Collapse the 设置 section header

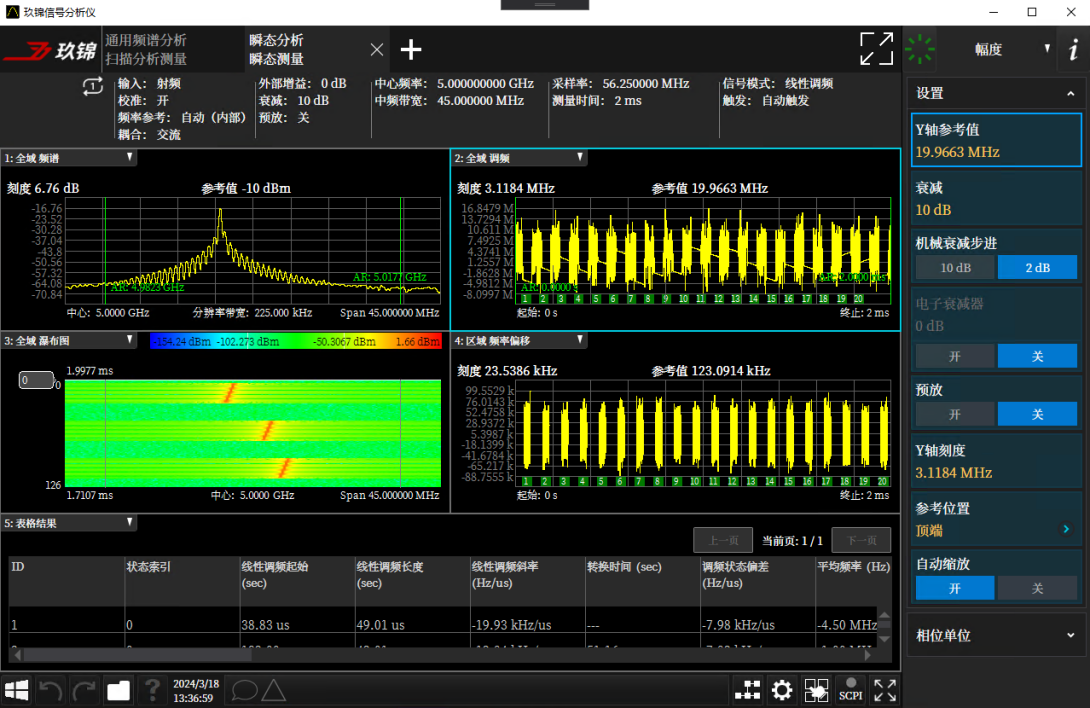click(x=996, y=93)
